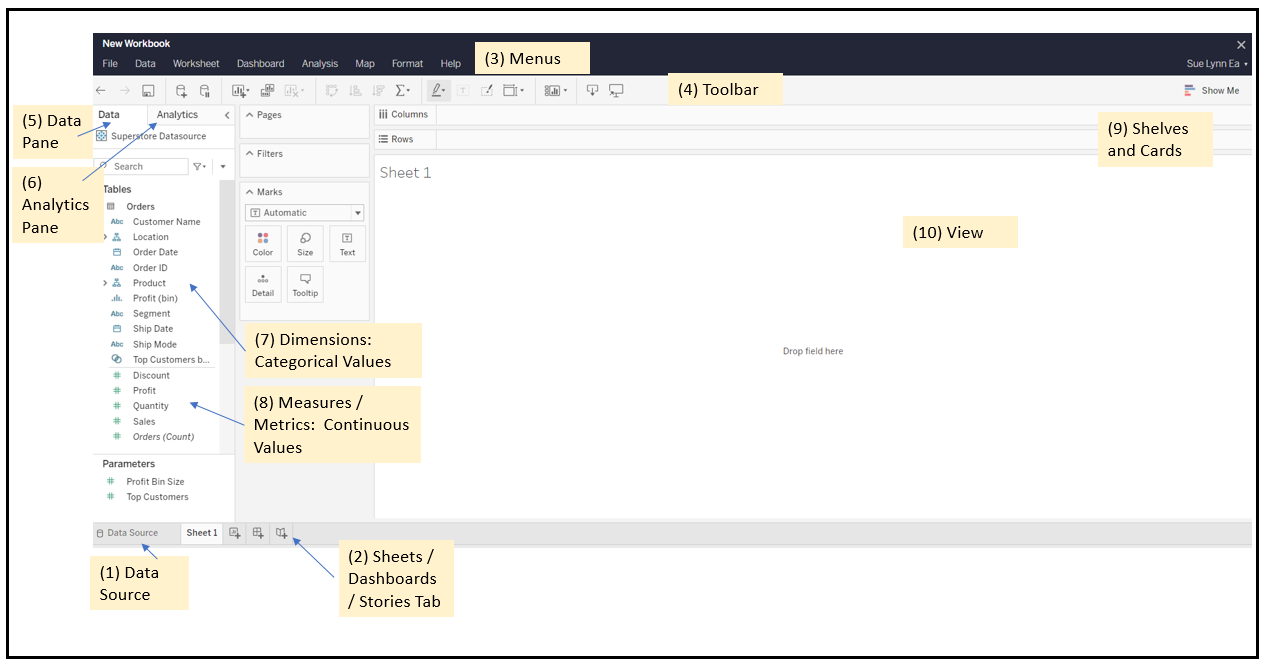The height and width of the screenshot is (669, 1266).
Task: Click the Sort Descending toolbar icon
Action: click(x=378, y=90)
